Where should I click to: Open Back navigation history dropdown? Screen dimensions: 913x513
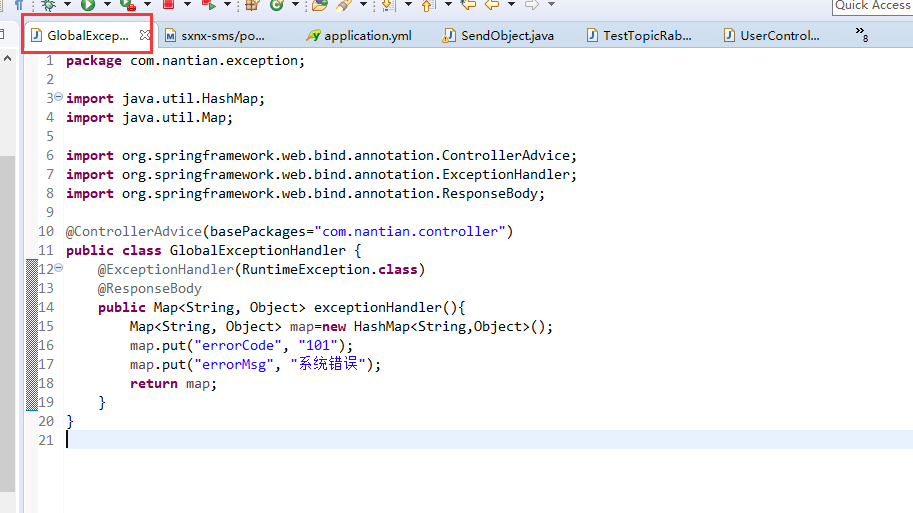511,5
